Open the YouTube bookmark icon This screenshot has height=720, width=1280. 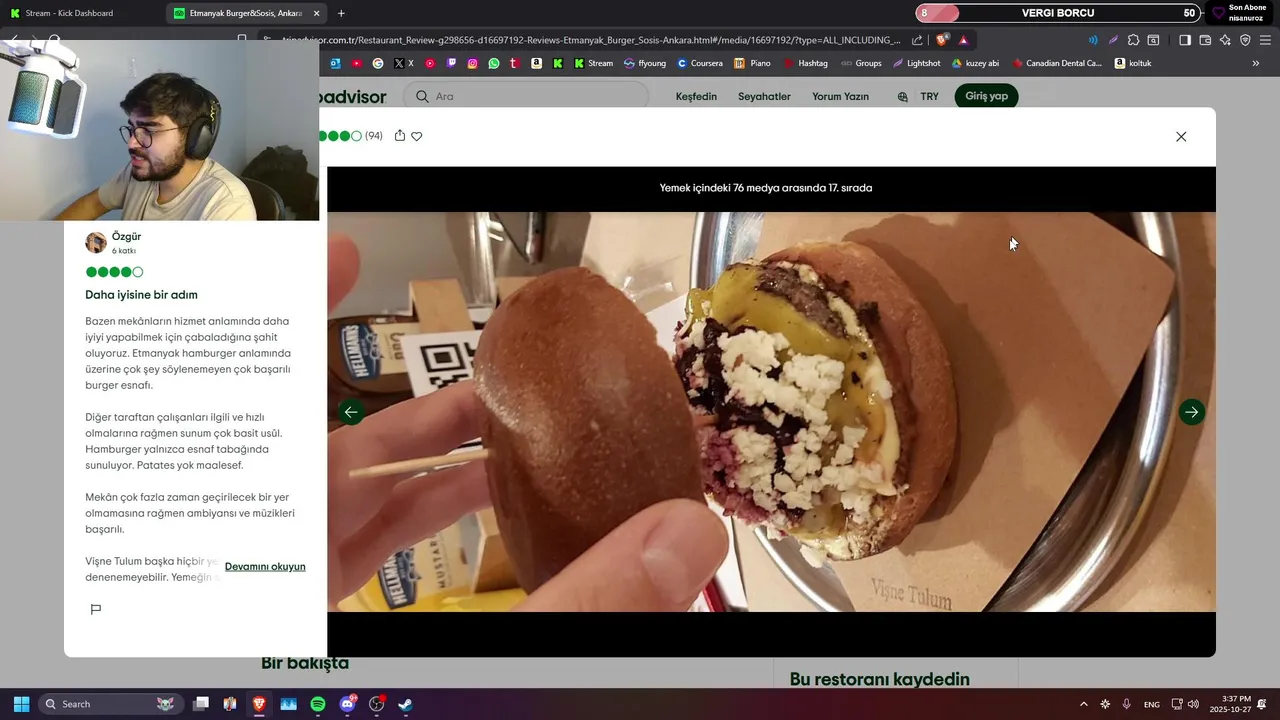[x=357, y=63]
